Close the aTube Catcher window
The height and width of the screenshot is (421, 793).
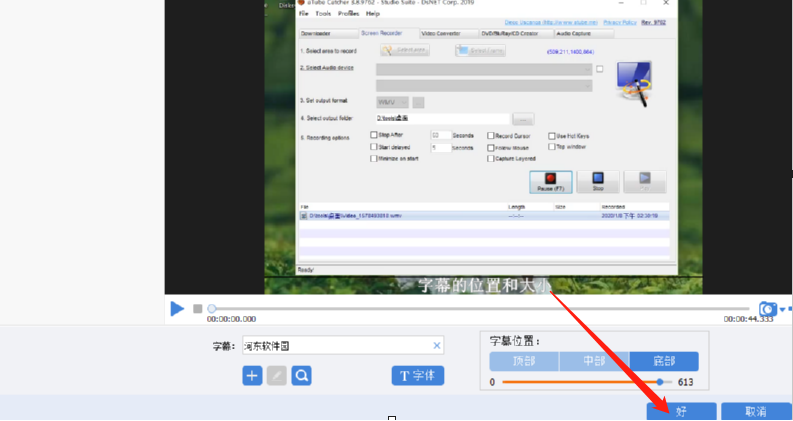click(x=667, y=3)
